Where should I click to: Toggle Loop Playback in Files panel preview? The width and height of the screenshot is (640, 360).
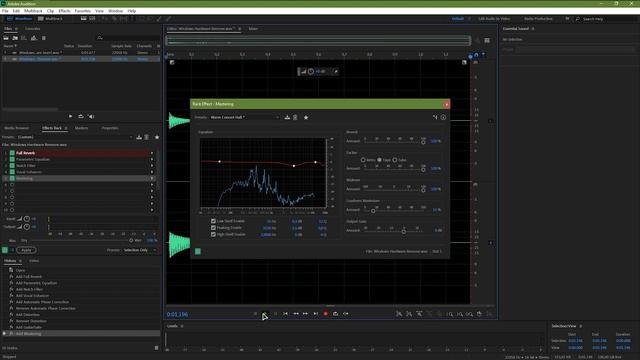[81, 116]
